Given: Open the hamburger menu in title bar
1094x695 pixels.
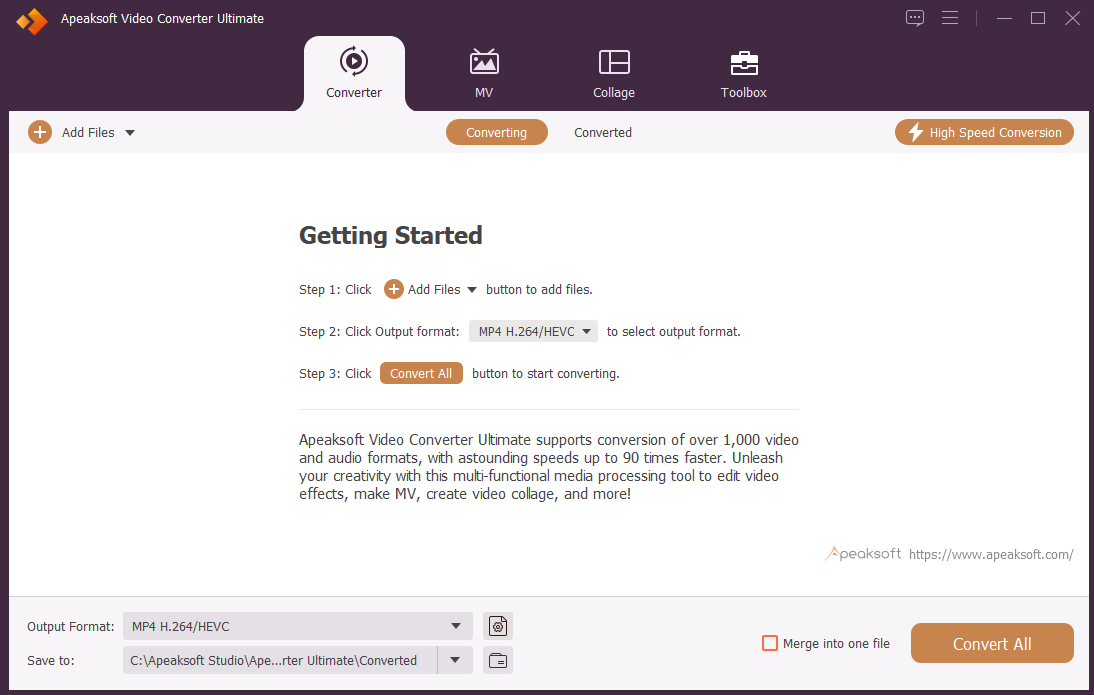Looking at the screenshot, I should (950, 18).
